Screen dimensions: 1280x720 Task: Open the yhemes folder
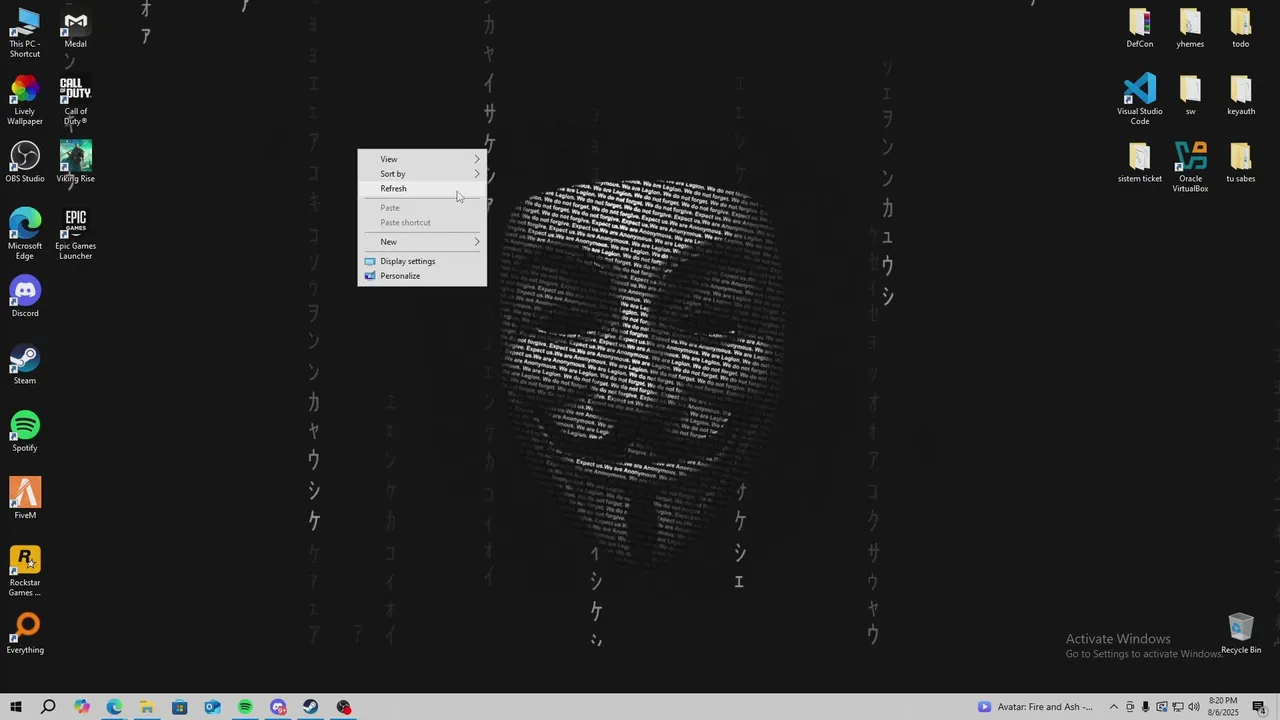click(x=1190, y=28)
